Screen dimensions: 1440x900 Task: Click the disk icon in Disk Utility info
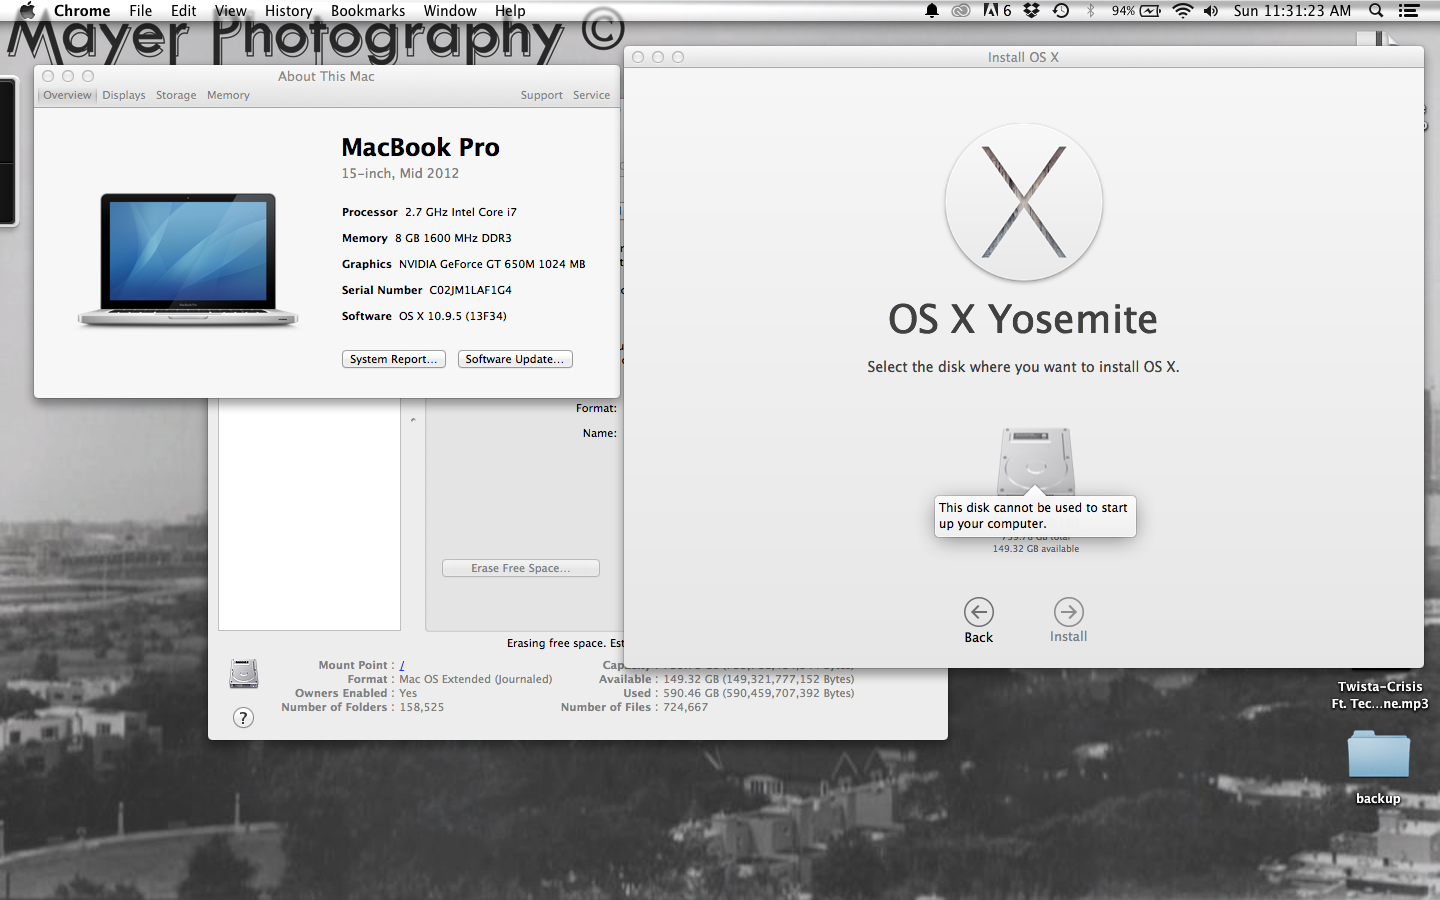click(x=244, y=673)
